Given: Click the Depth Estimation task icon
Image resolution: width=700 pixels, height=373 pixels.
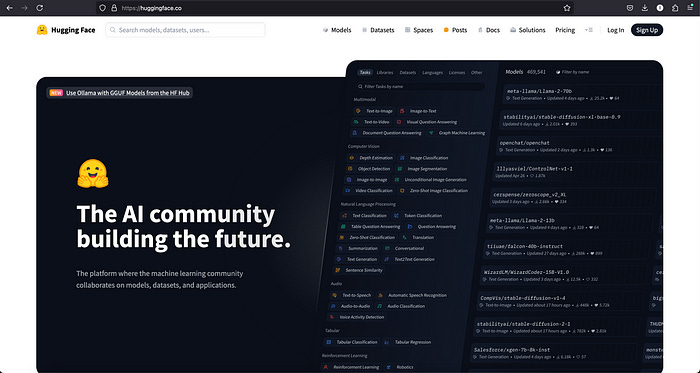Looking at the screenshot, I should coord(352,158).
